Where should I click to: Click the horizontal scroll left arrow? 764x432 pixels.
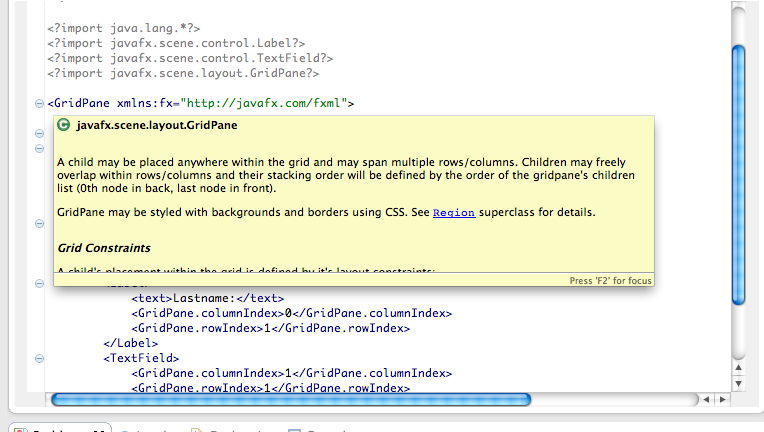[x=707, y=399]
